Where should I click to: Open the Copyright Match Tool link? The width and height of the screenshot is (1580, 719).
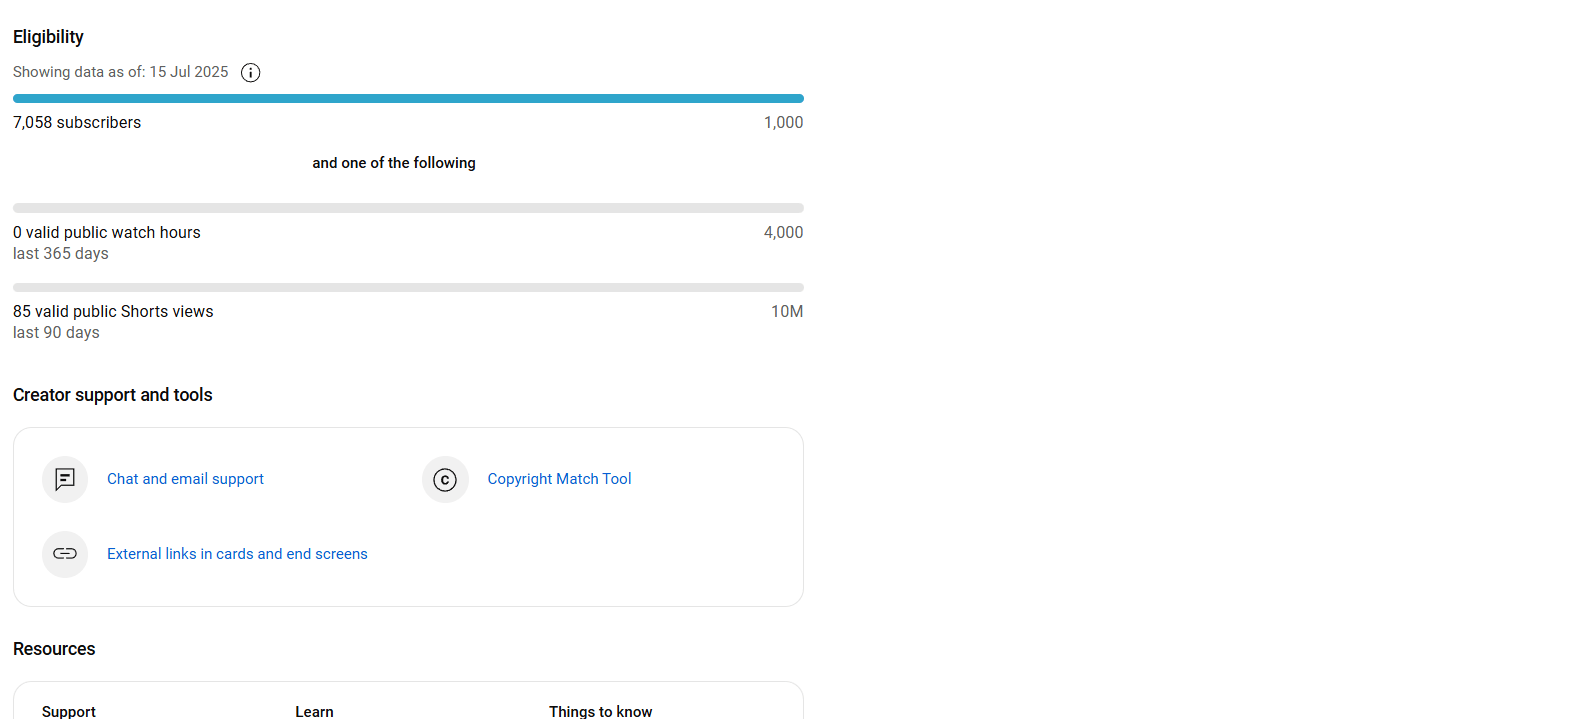[x=559, y=479]
